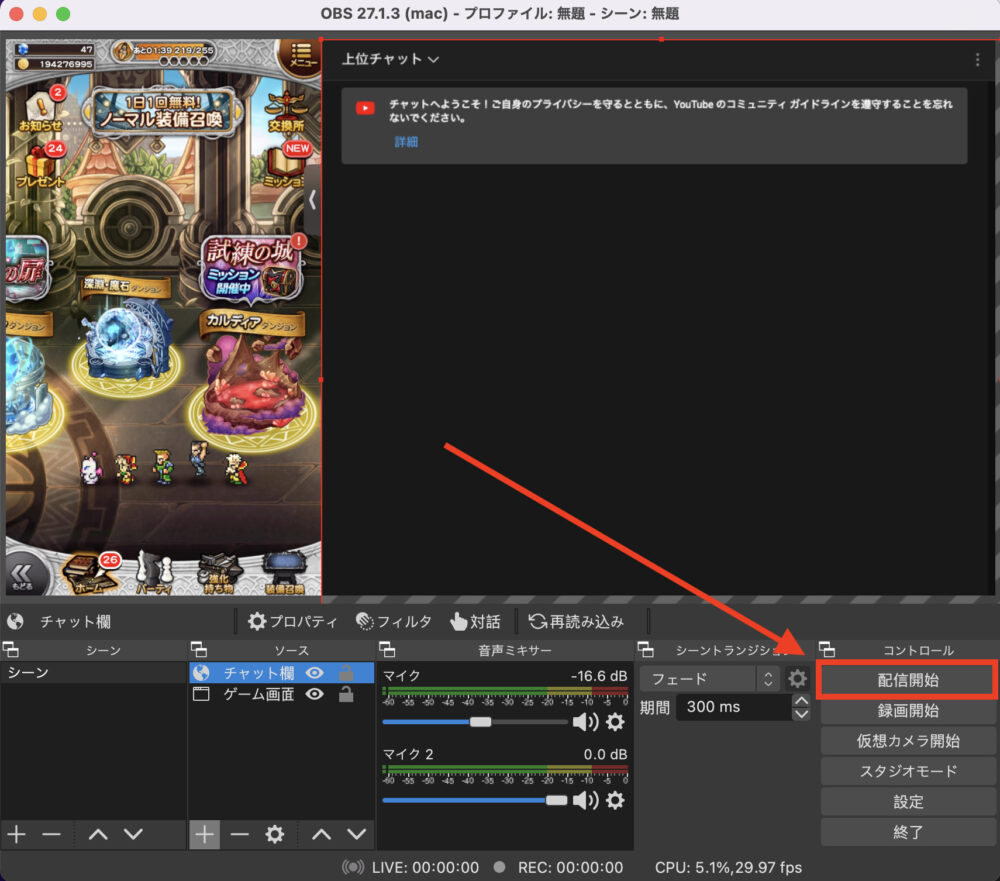Collapse the game side panel arrow in preview
Viewport: 1000px width, 881px height.
point(312,200)
